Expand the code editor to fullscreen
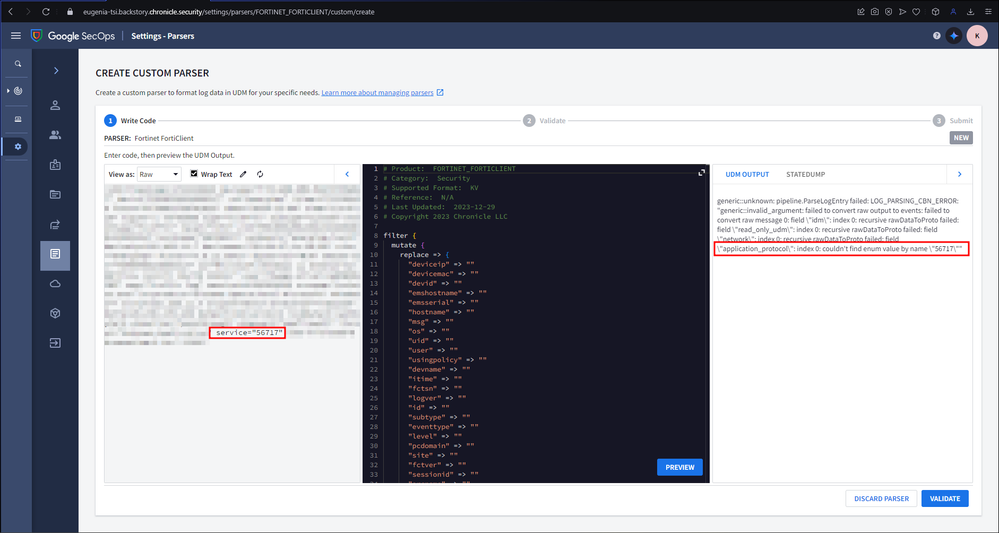Viewport: 999px width, 533px height. coord(701,173)
